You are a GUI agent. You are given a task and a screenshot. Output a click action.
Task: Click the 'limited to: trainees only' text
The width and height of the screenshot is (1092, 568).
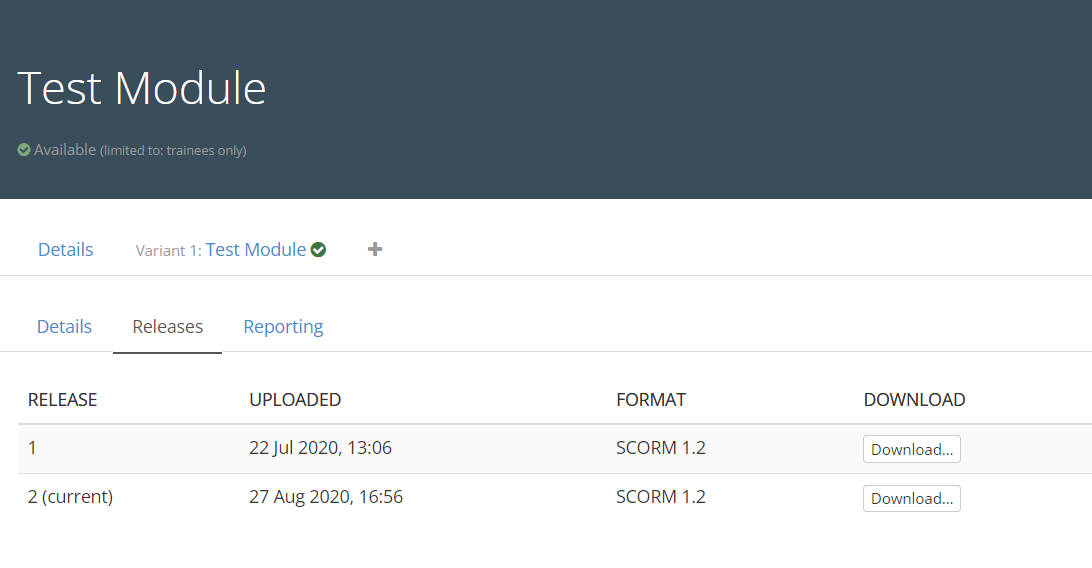click(173, 151)
